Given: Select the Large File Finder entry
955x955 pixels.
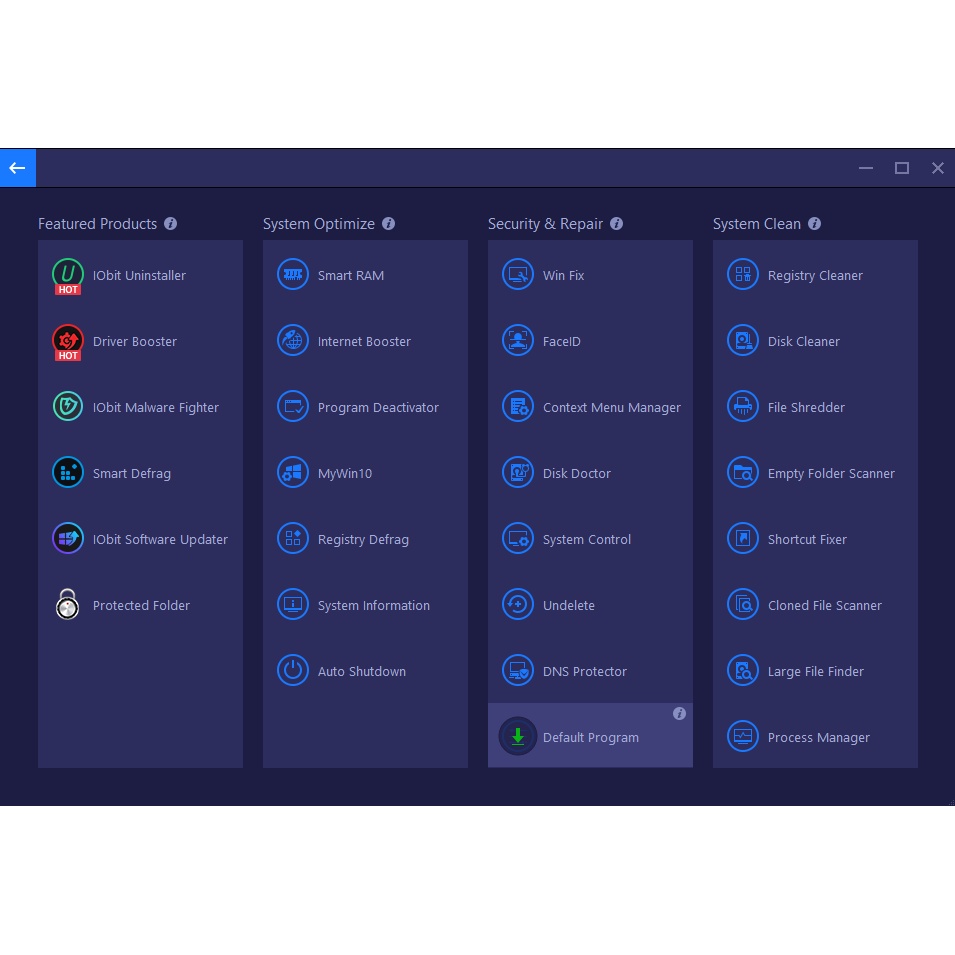Looking at the screenshot, I should coord(815,671).
